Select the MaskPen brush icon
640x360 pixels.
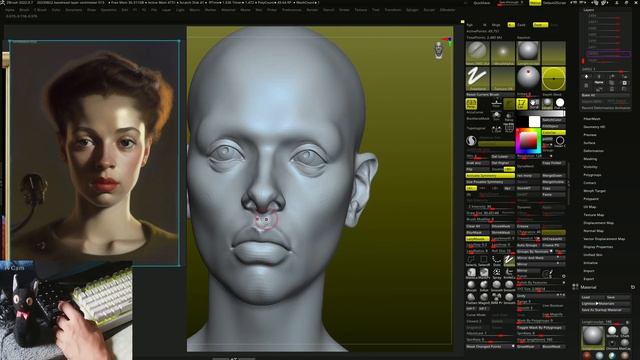[484, 273]
